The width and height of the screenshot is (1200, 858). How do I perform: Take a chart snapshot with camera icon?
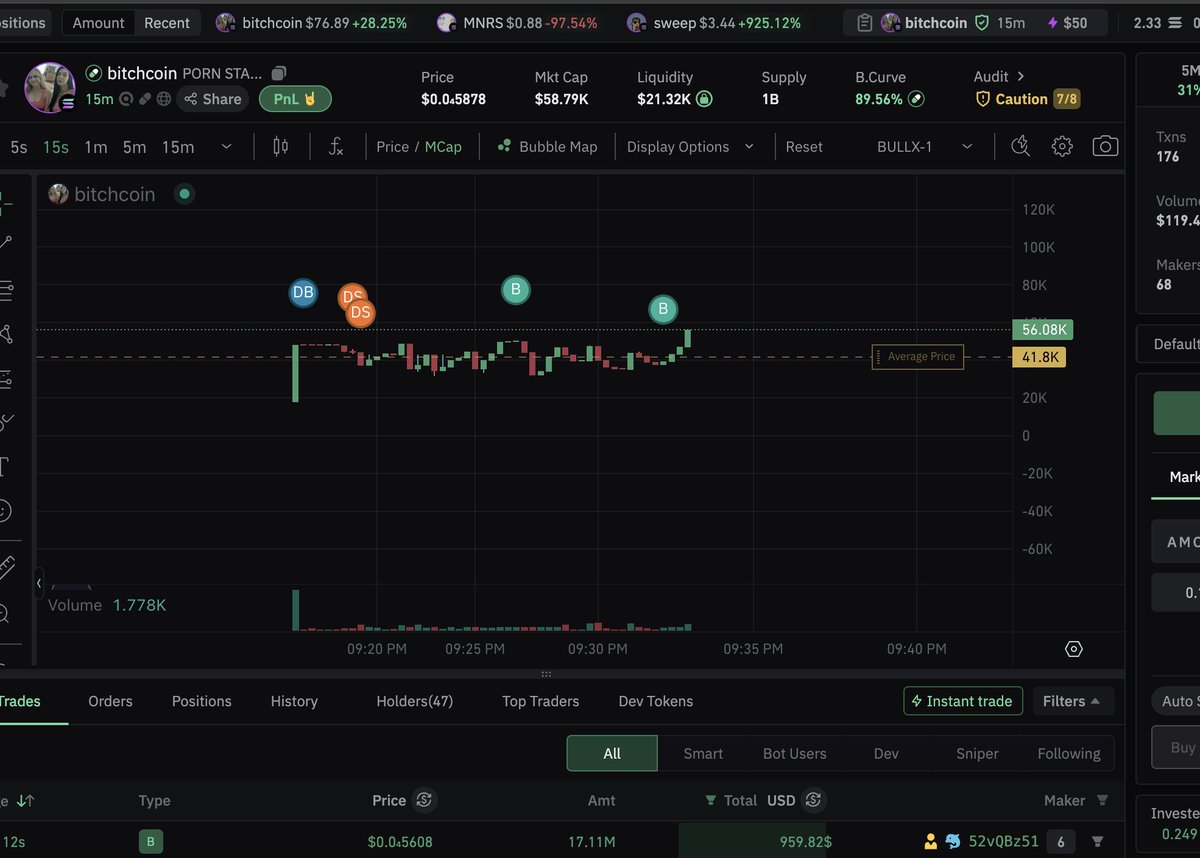pyautogui.click(x=1105, y=147)
